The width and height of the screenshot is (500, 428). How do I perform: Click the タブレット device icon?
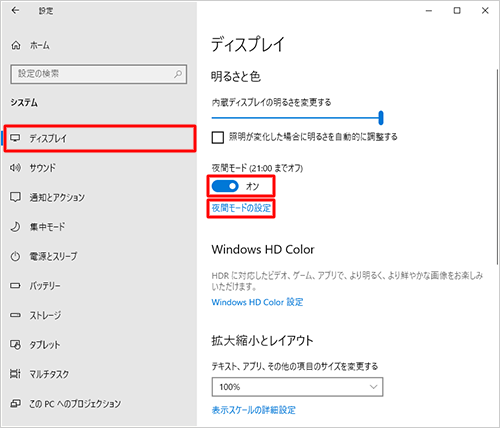pyautogui.click(x=15, y=345)
